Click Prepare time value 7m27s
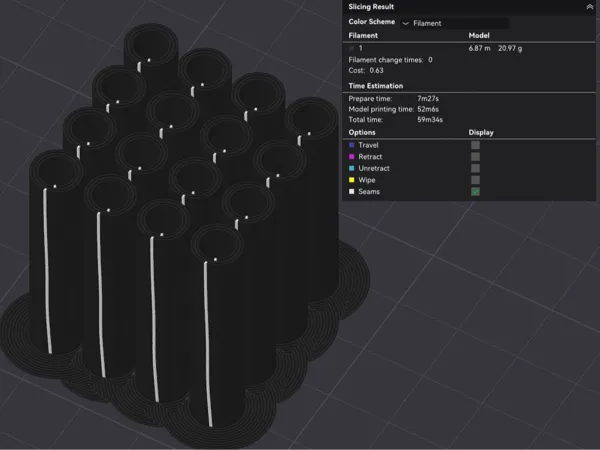 (428, 99)
